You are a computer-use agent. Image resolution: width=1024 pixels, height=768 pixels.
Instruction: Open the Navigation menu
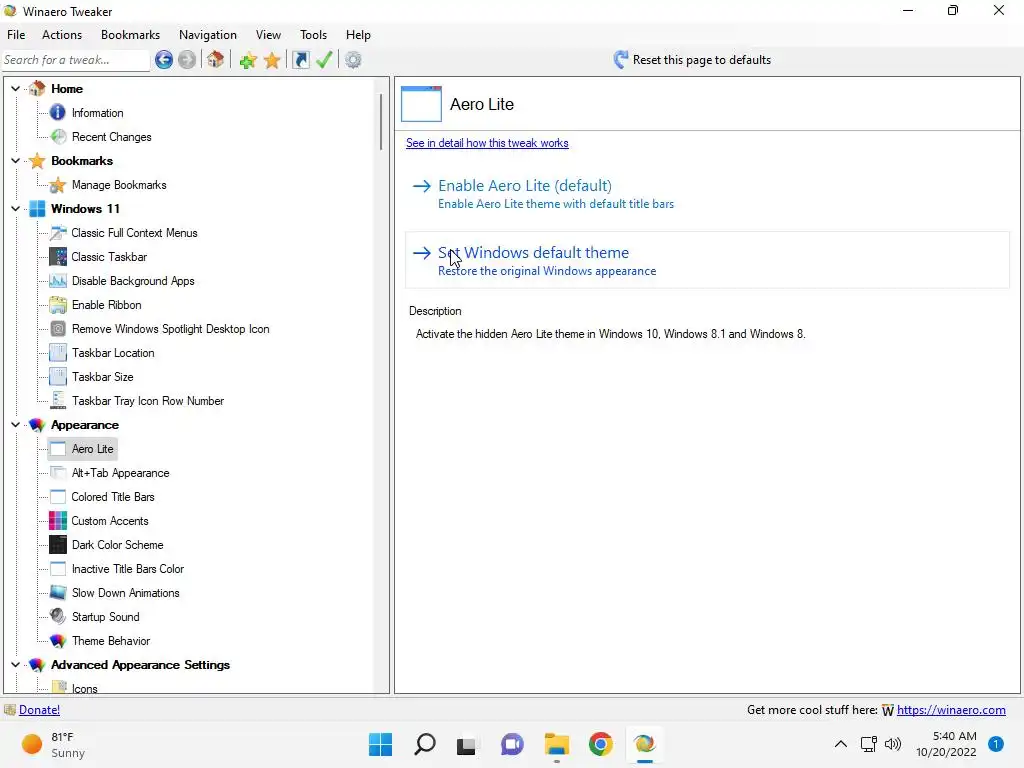208,35
